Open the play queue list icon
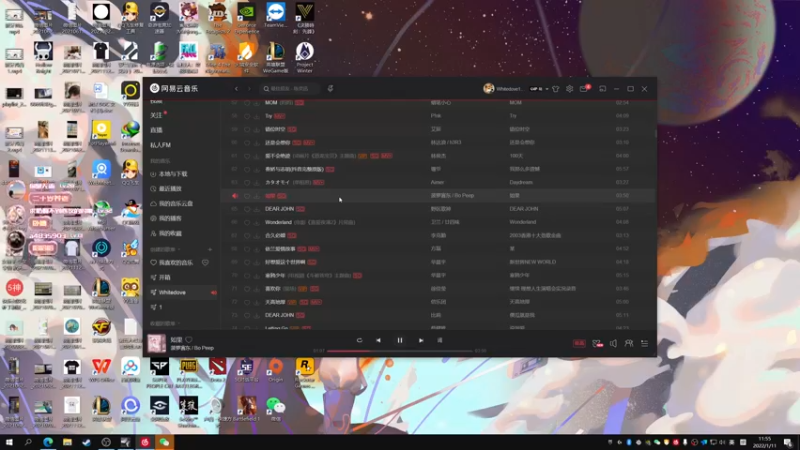Viewport: 800px width, 450px height. coord(645,344)
